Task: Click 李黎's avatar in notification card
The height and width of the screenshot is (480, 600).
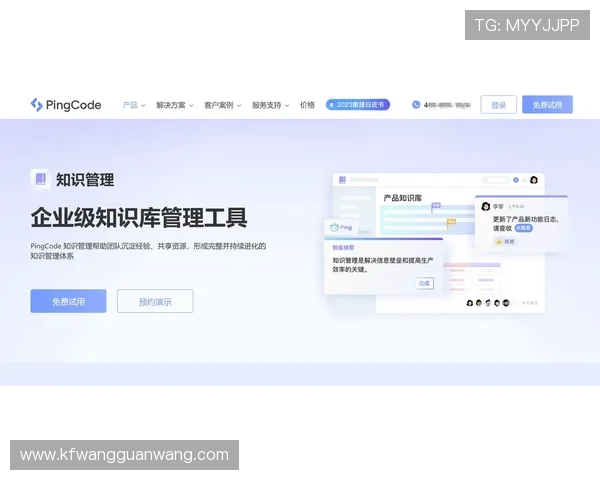Action: pyautogui.click(x=486, y=207)
